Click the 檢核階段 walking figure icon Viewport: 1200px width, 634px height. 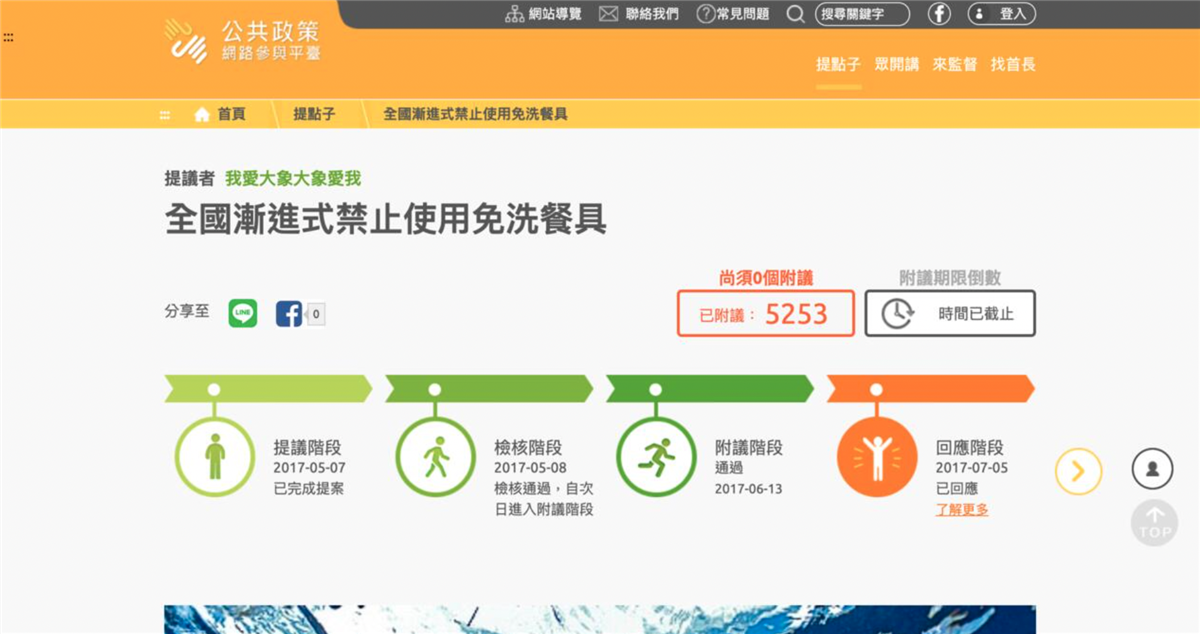point(437,456)
